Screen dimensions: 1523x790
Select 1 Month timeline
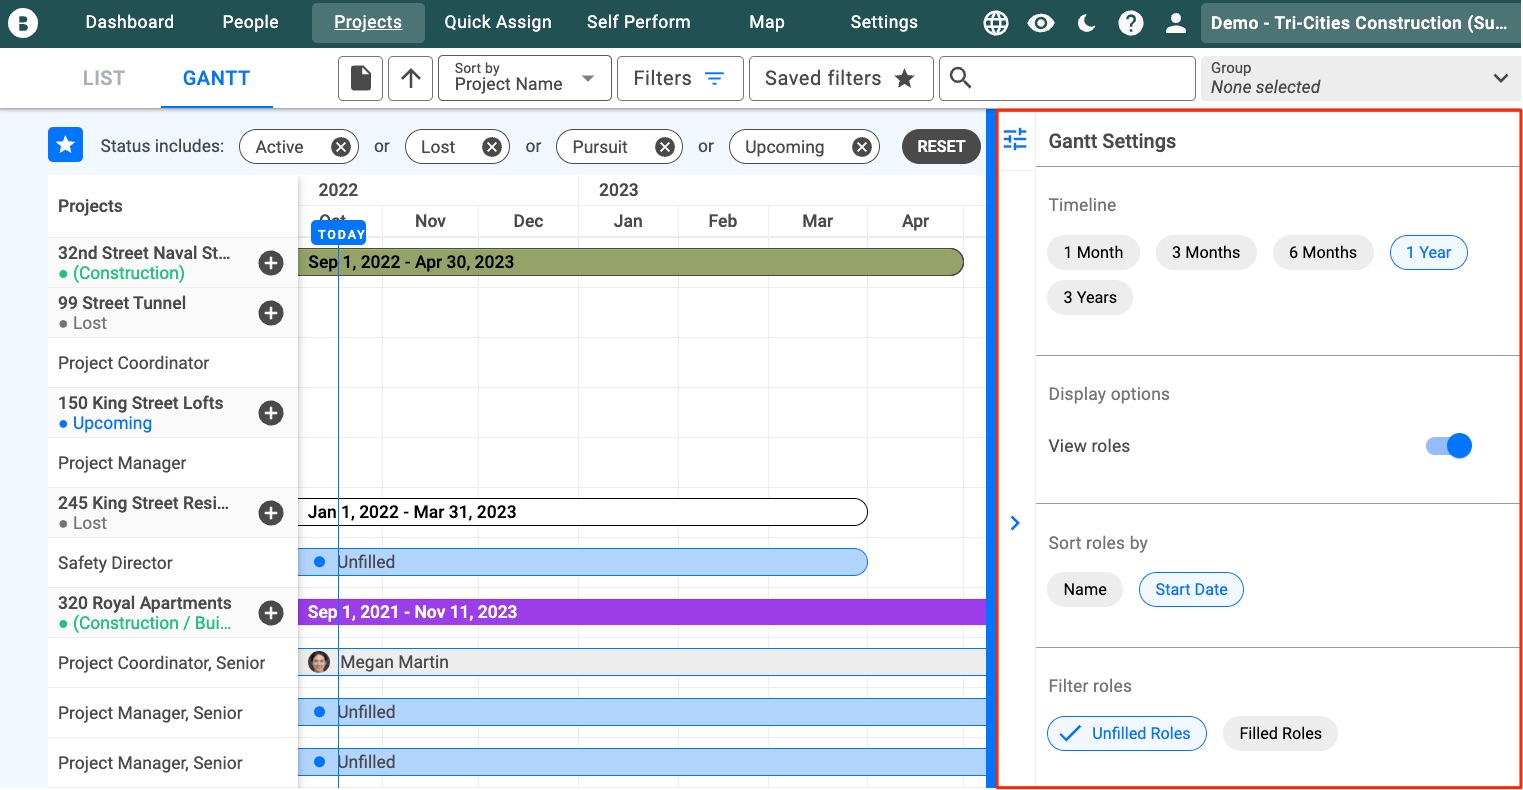pyautogui.click(x=1093, y=253)
